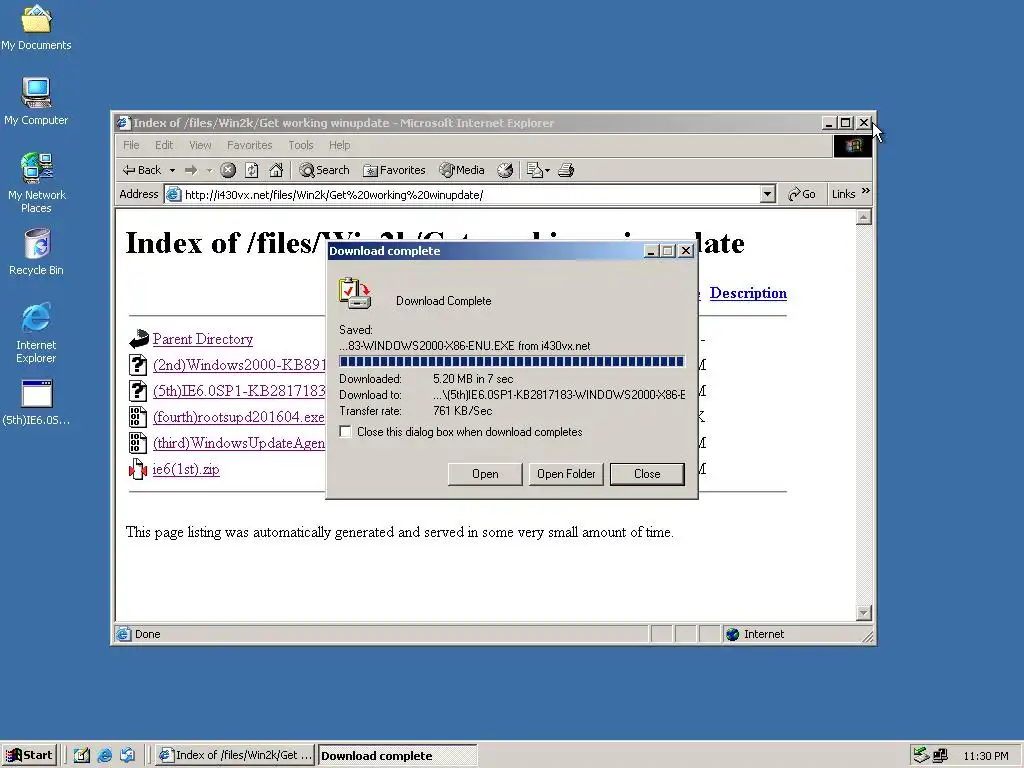The width and height of the screenshot is (1024, 768).
Task: Open the View menu
Action: [x=200, y=145]
